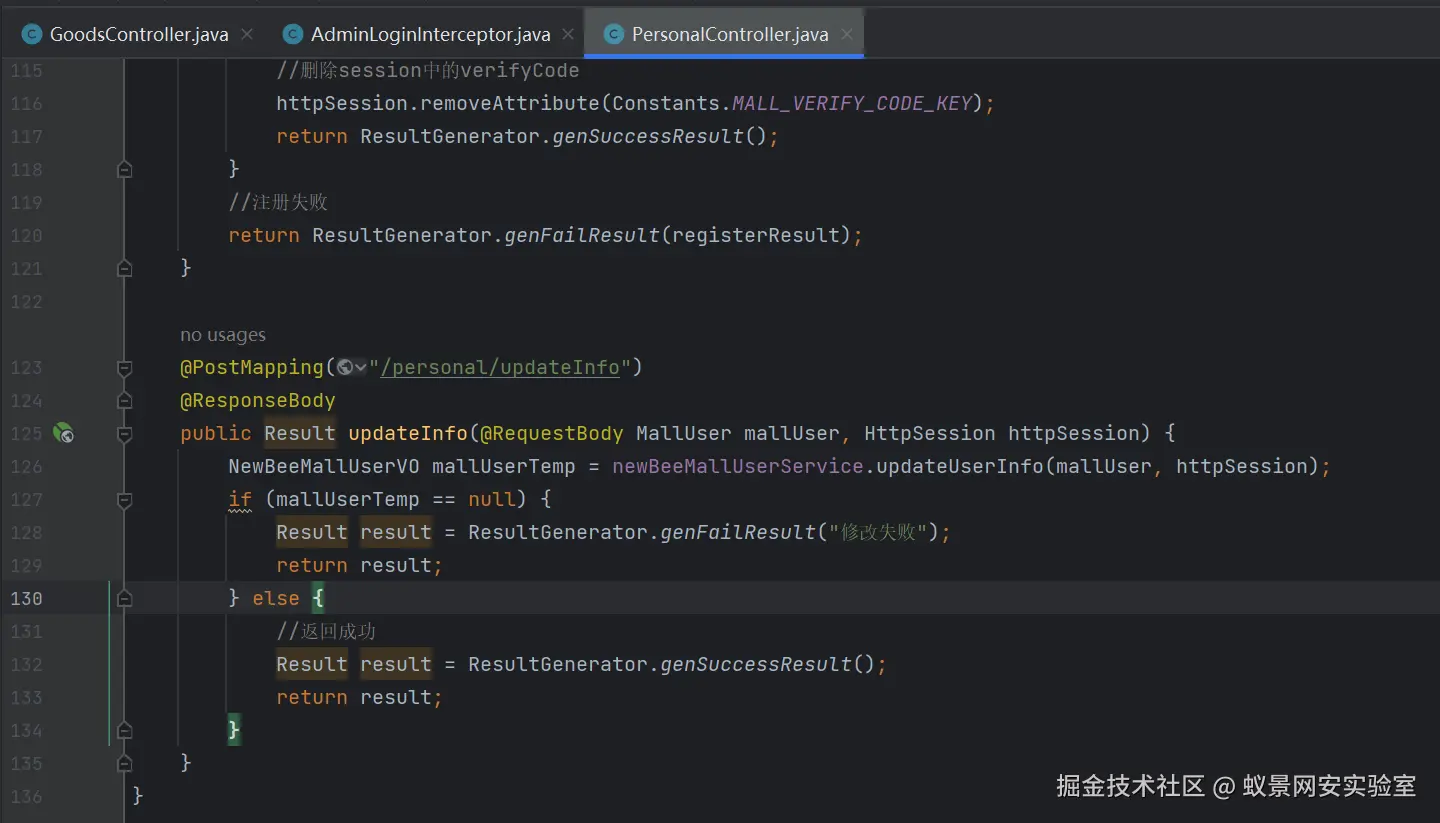Click the @RequestBody annotation

tap(552, 433)
